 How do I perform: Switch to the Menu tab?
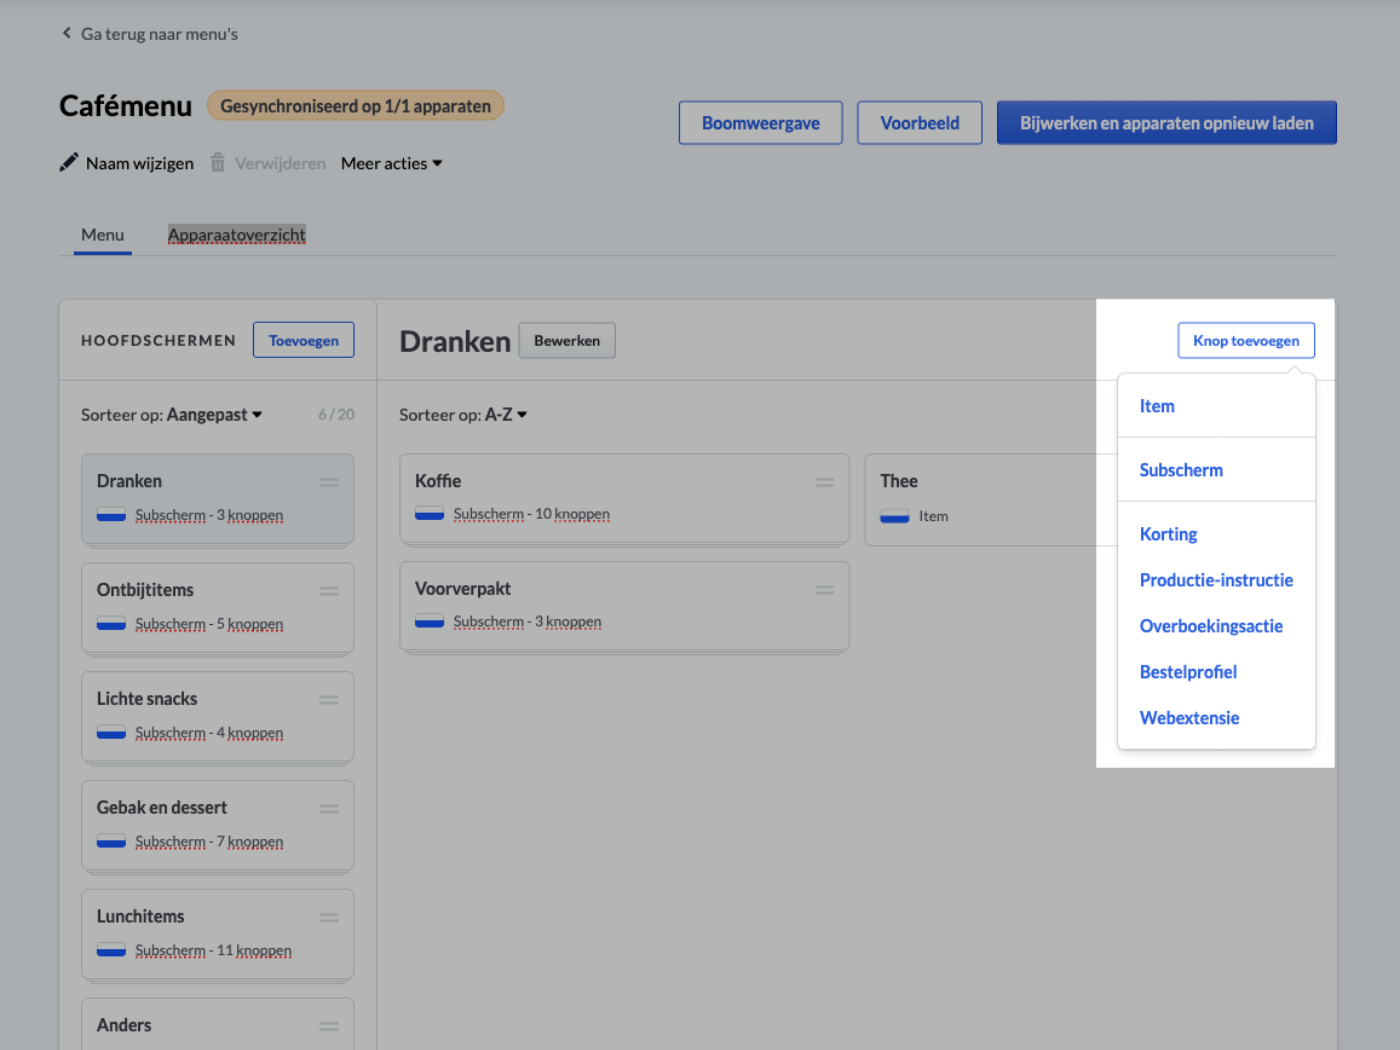103,235
